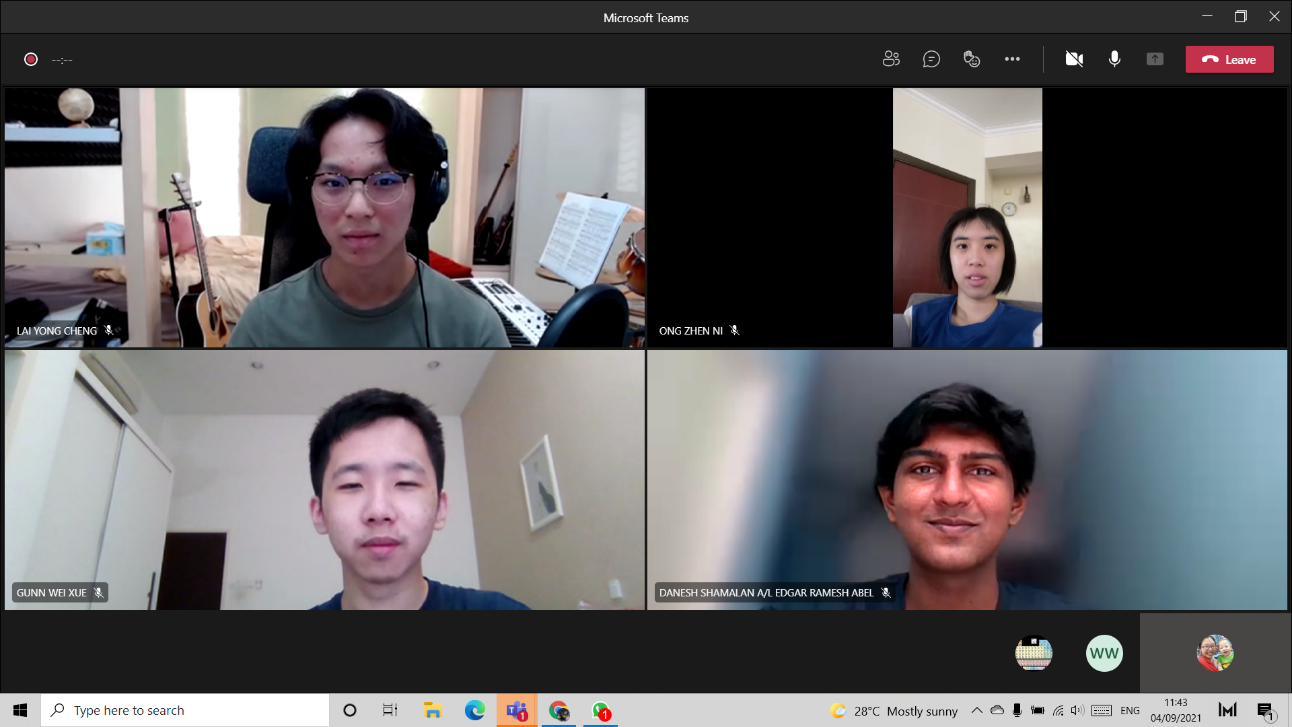This screenshot has height=727, width=1292.
Task: Click the red recording indicator
Action: coord(31,59)
